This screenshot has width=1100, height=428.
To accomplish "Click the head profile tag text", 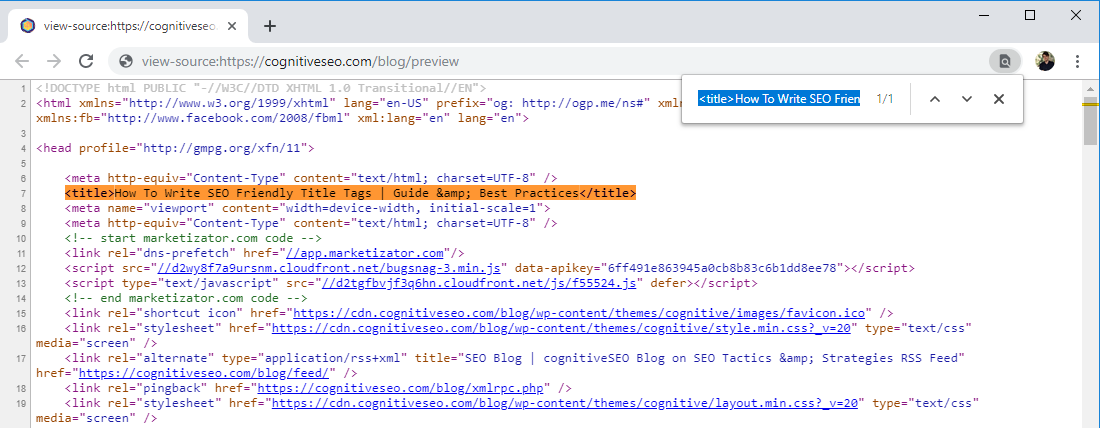I will click(x=175, y=148).
